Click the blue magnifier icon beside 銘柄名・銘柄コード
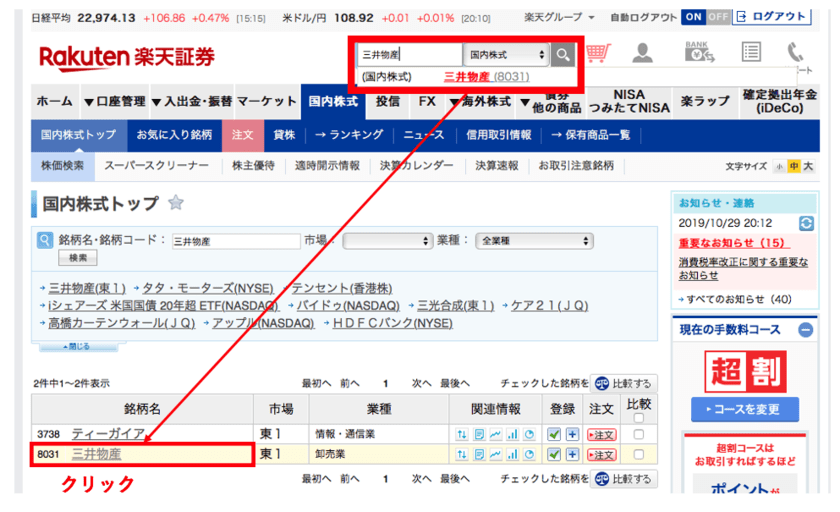This screenshot has width=840, height=512. coord(45,240)
